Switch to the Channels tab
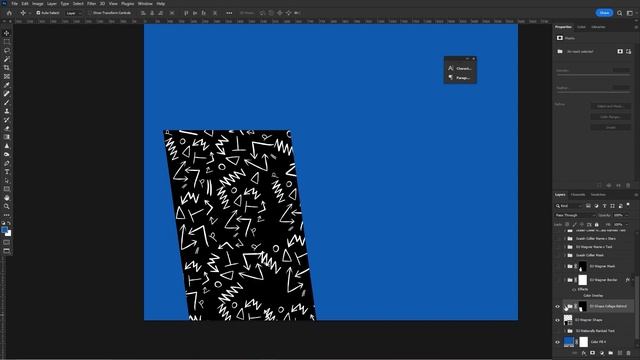640x360 pixels. pos(578,195)
